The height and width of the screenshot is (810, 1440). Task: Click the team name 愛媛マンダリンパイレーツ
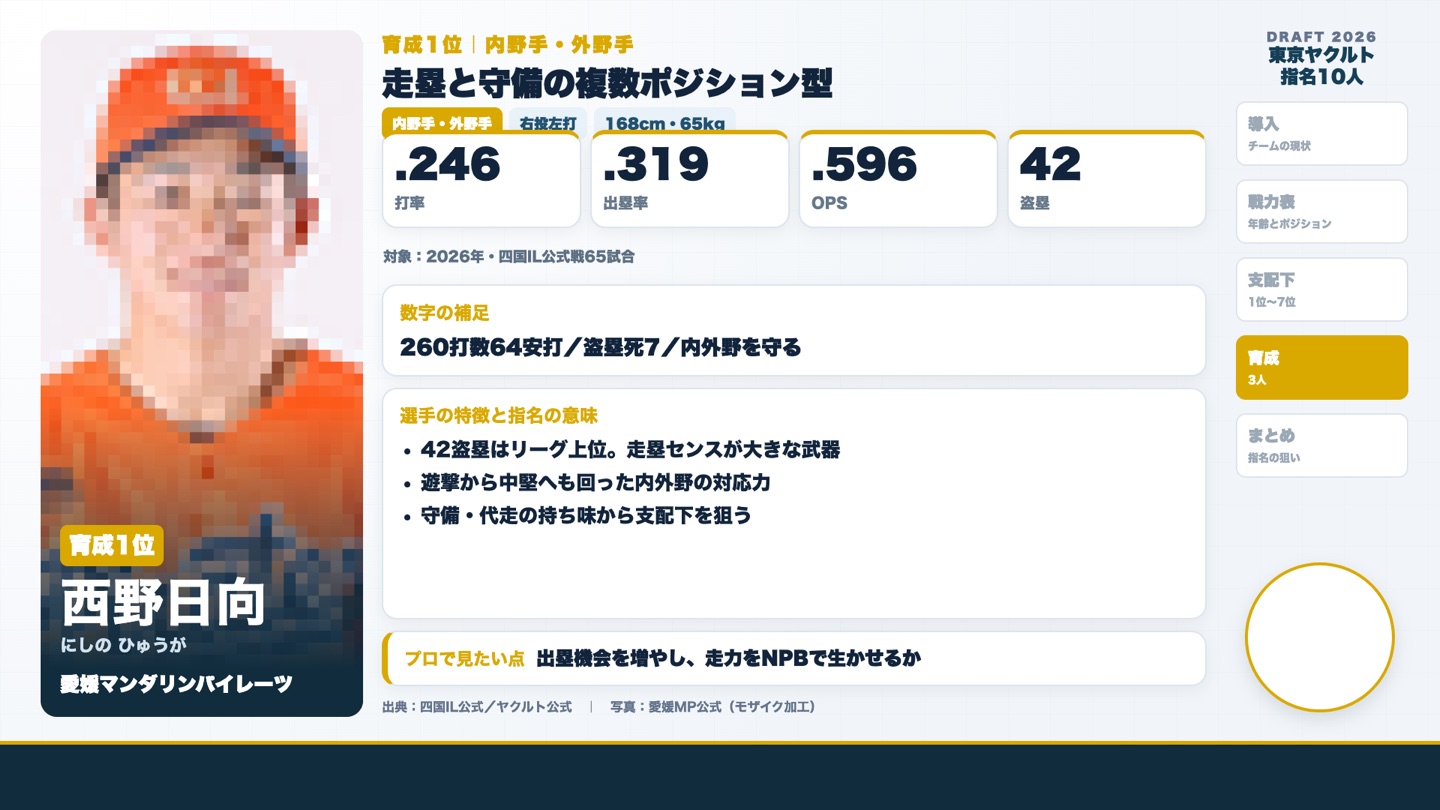pos(177,684)
